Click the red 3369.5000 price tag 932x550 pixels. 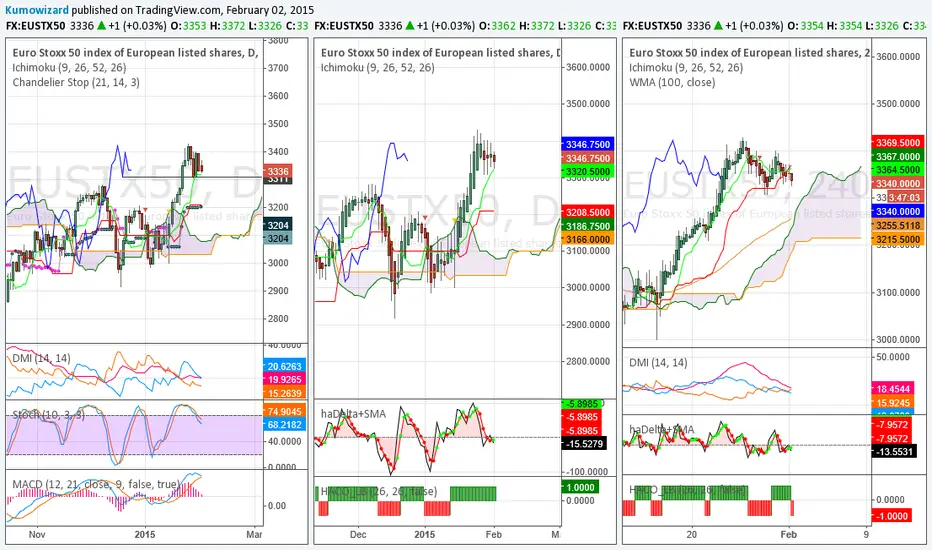[897, 143]
